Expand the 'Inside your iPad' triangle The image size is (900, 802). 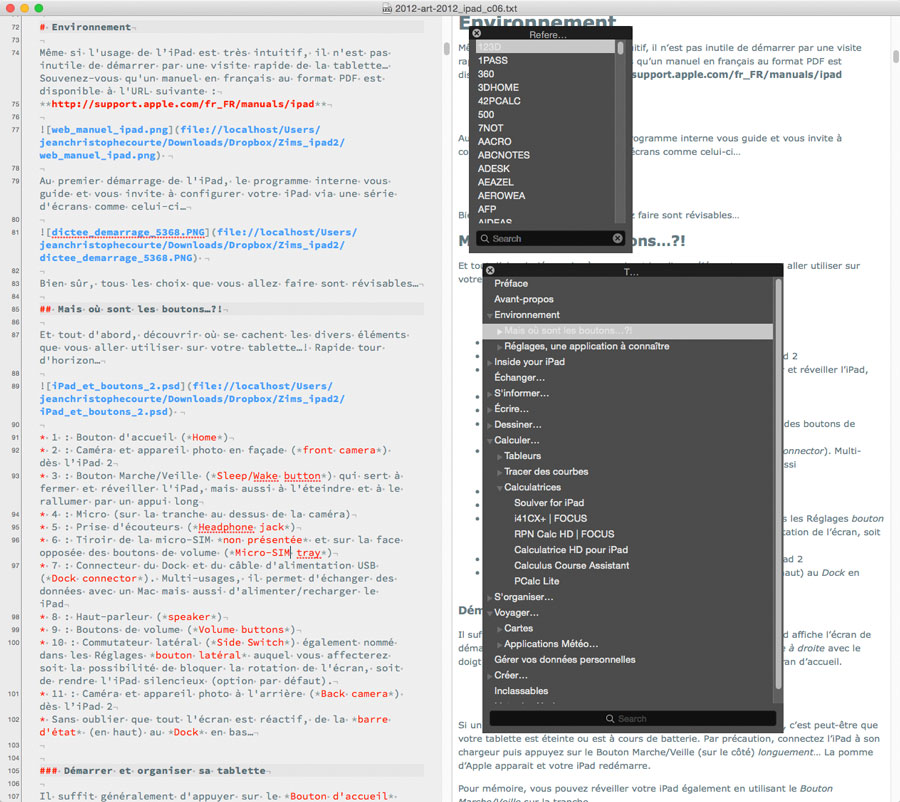pos(490,362)
